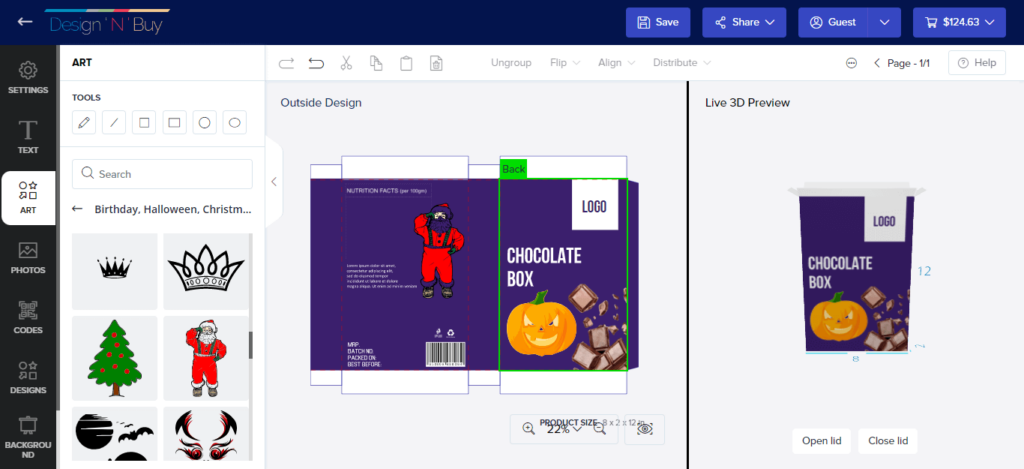This screenshot has width=1024, height=469.
Task: Select the ellipse shape tool
Action: point(234,122)
